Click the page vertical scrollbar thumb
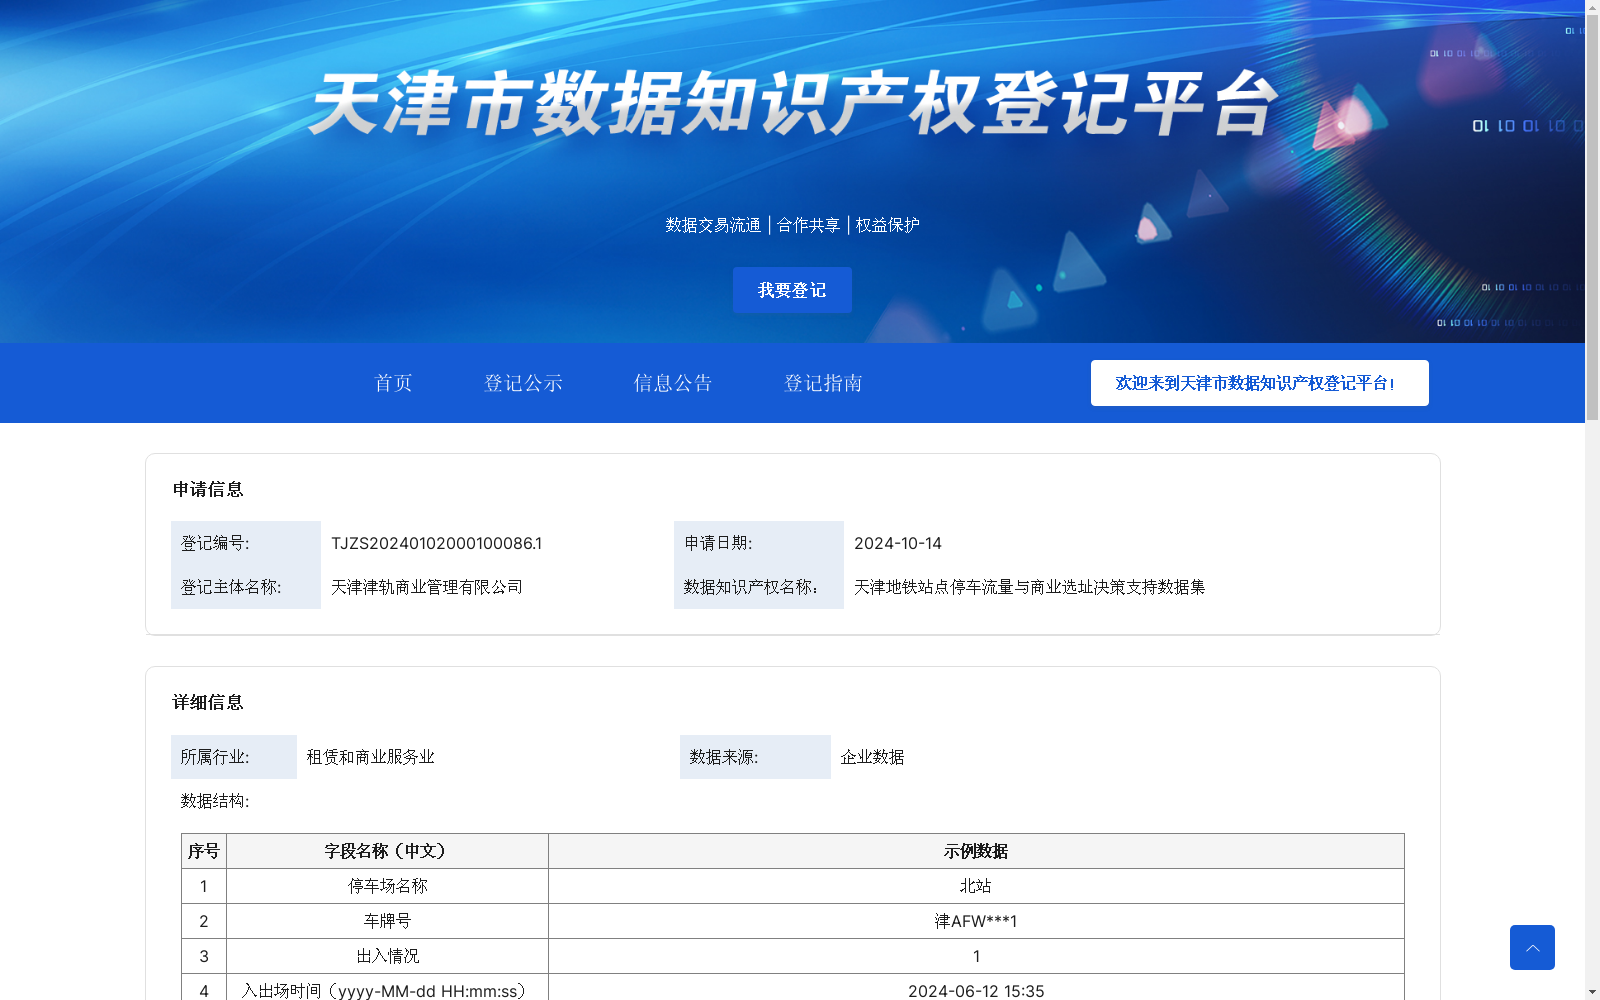This screenshot has height=1000, width=1600. coord(1592,217)
